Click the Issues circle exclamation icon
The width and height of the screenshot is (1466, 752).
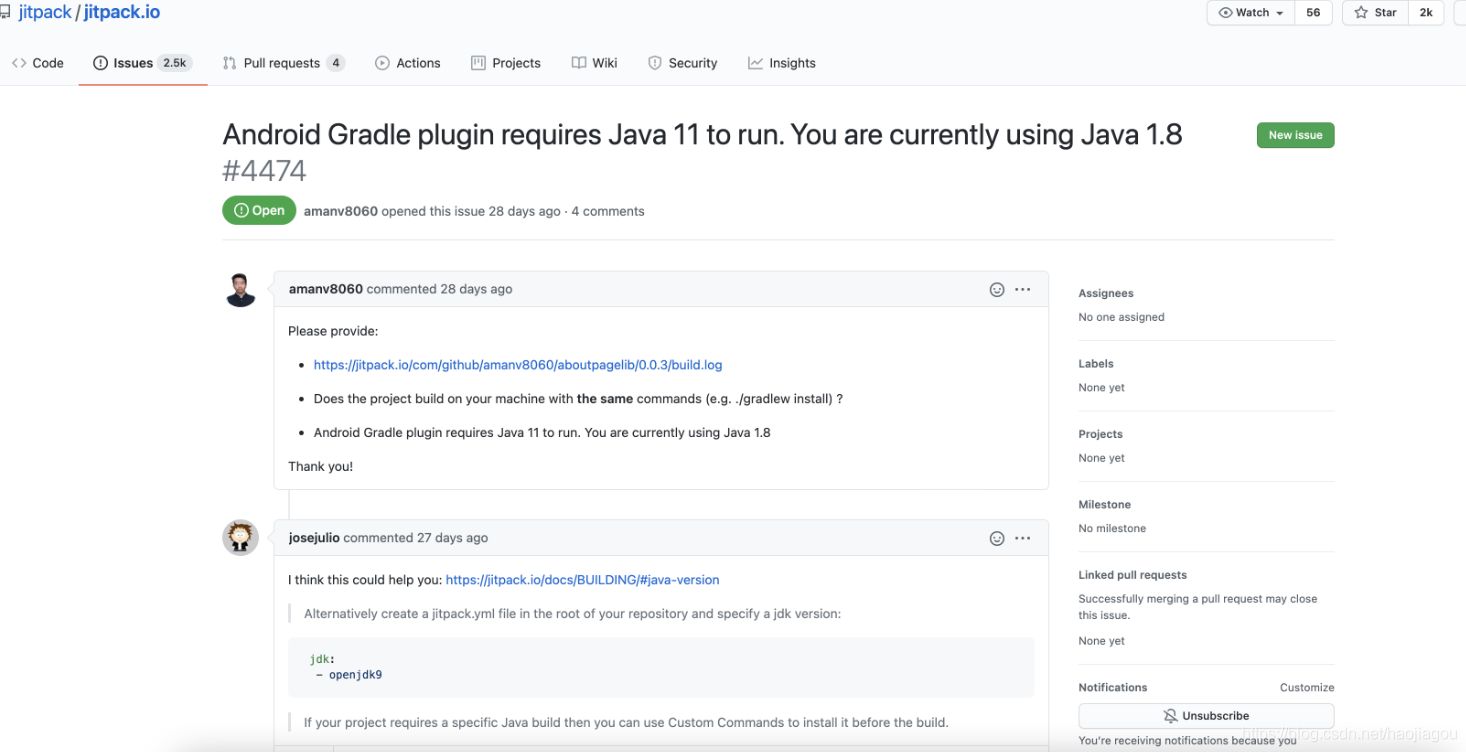[100, 63]
